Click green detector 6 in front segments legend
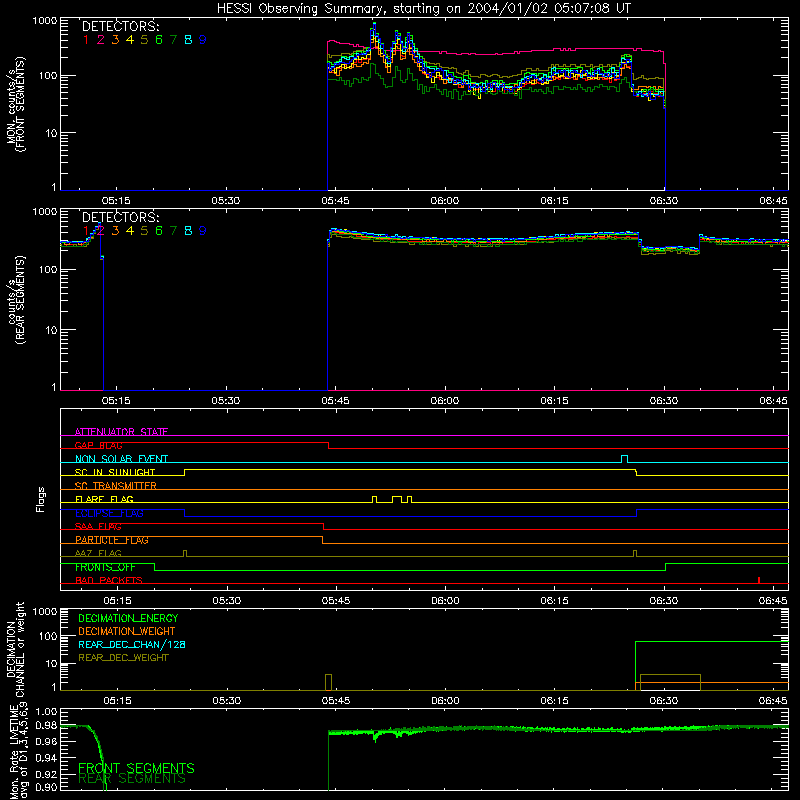The width and height of the screenshot is (800, 800). point(159,40)
